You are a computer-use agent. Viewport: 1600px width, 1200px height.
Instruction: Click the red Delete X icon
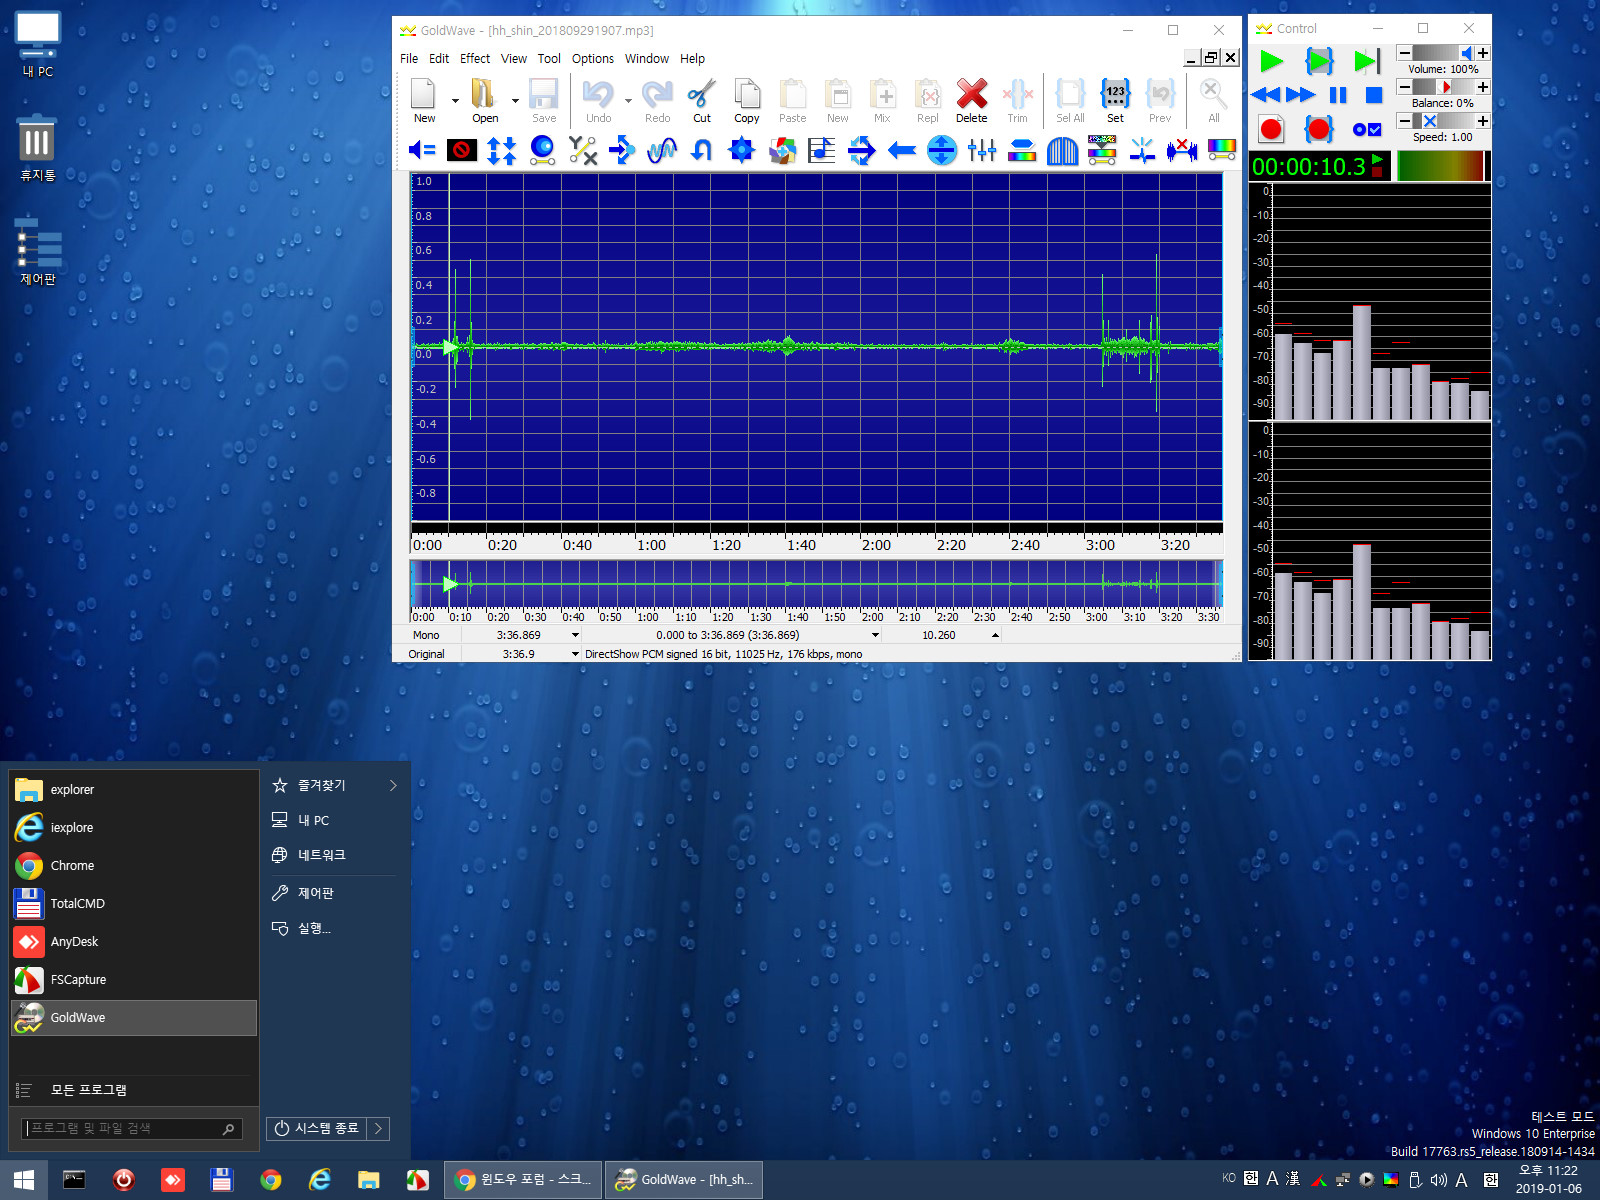click(971, 94)
